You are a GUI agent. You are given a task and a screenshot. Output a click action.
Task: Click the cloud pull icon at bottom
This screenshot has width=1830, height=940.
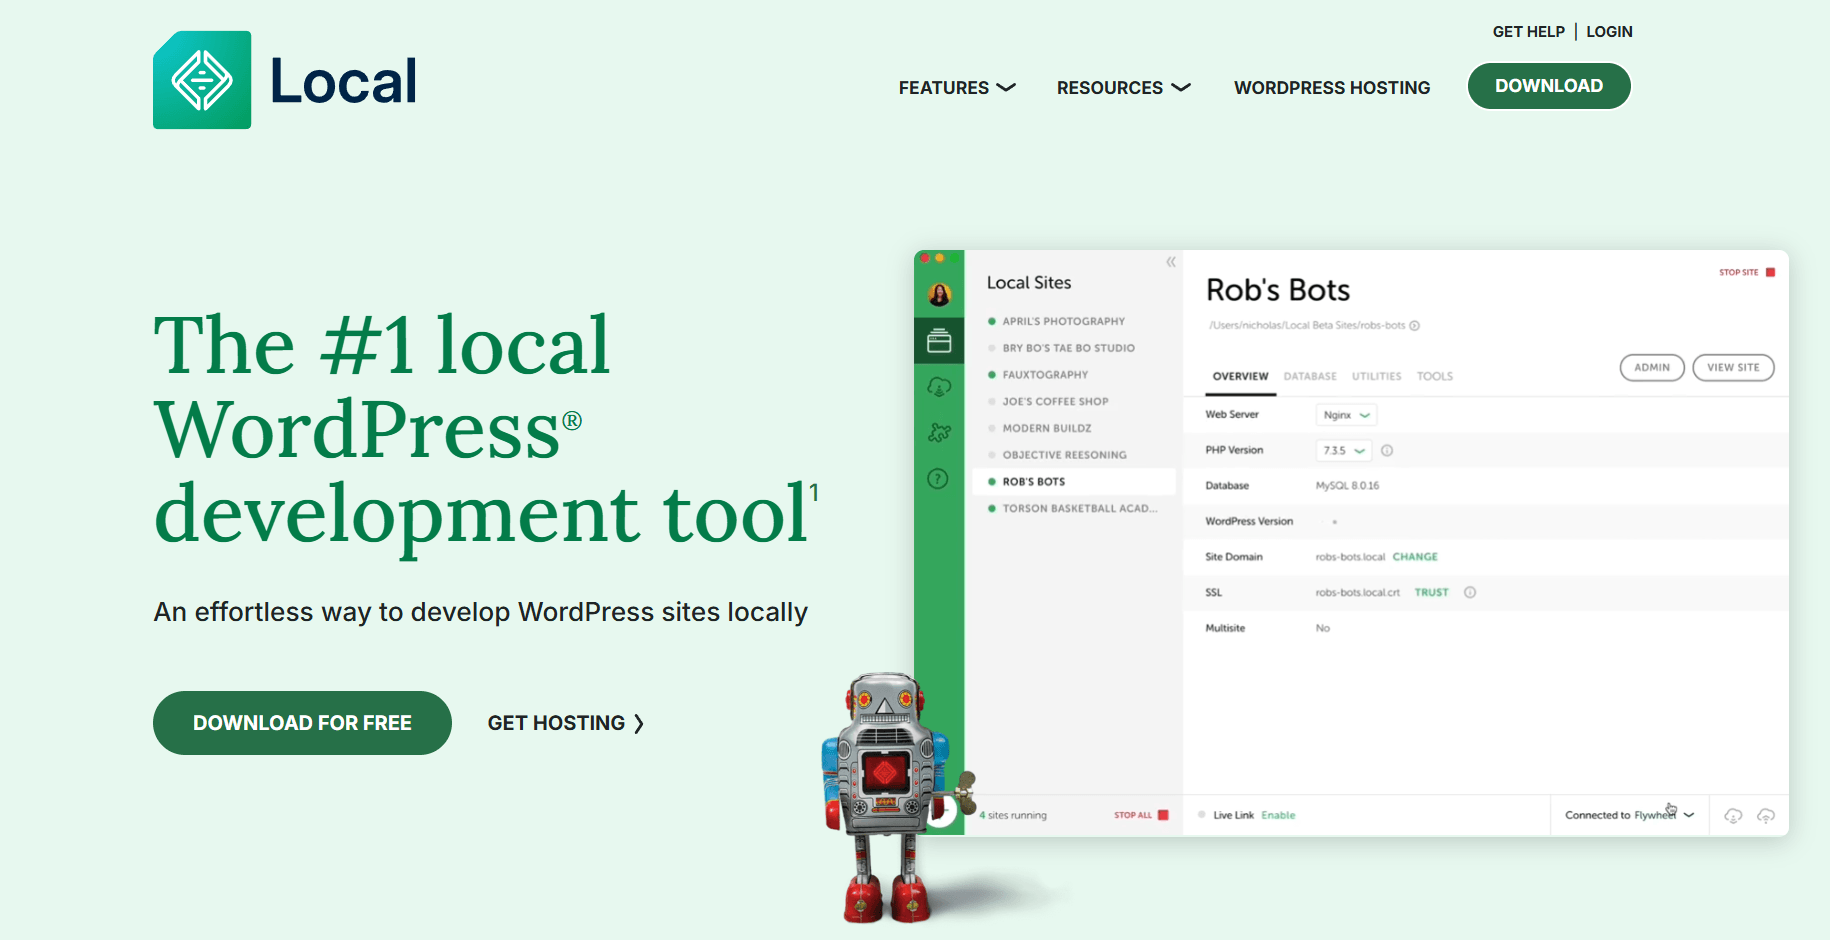tap(1733, 816)
